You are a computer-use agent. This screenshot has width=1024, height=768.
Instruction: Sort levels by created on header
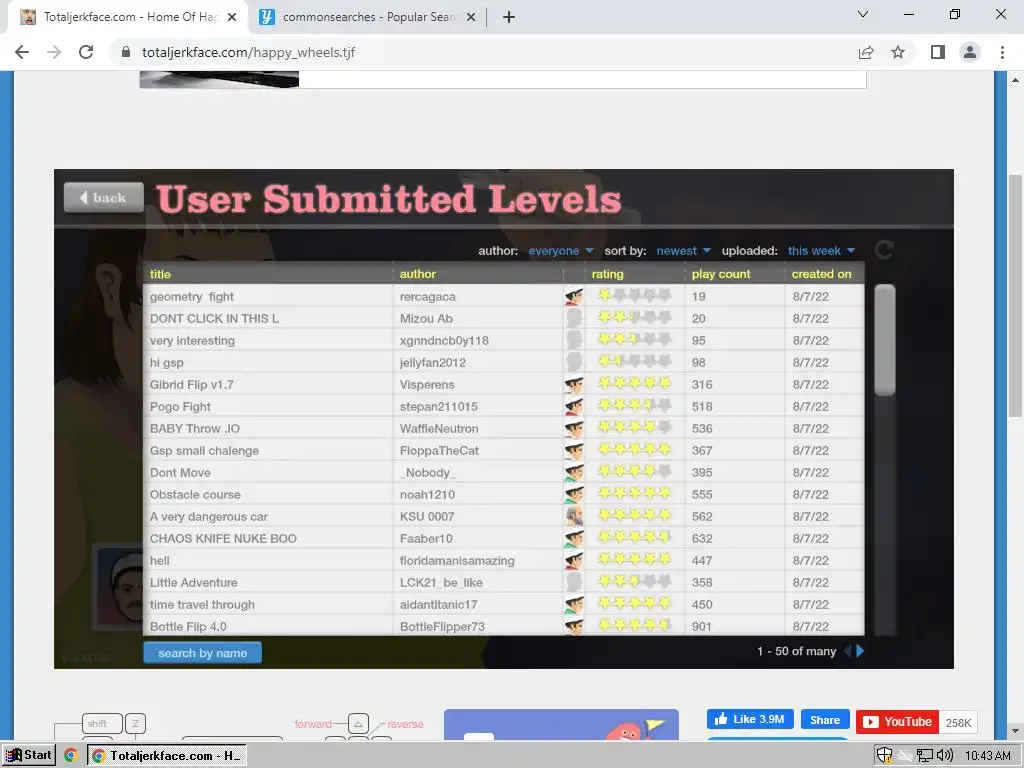point(824,274)
